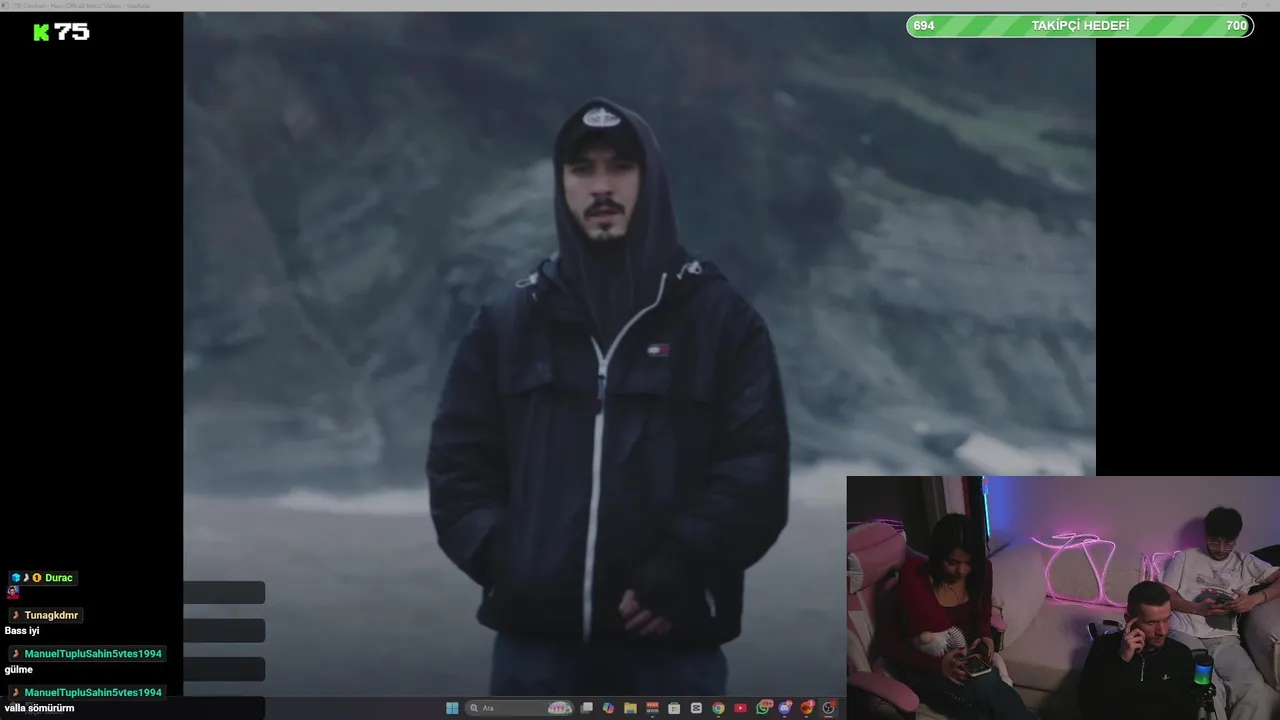Open WhatsApp with unread badge

(x=763, y=708)
